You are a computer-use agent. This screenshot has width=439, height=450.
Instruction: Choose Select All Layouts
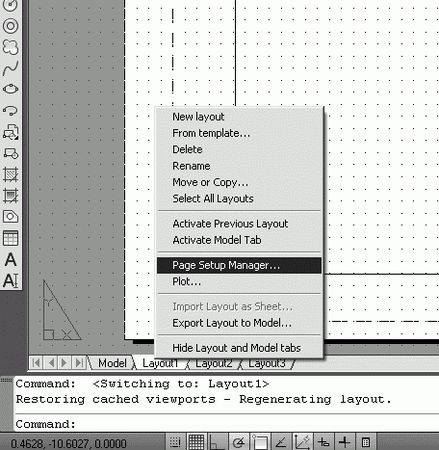(x=239, y=198)
